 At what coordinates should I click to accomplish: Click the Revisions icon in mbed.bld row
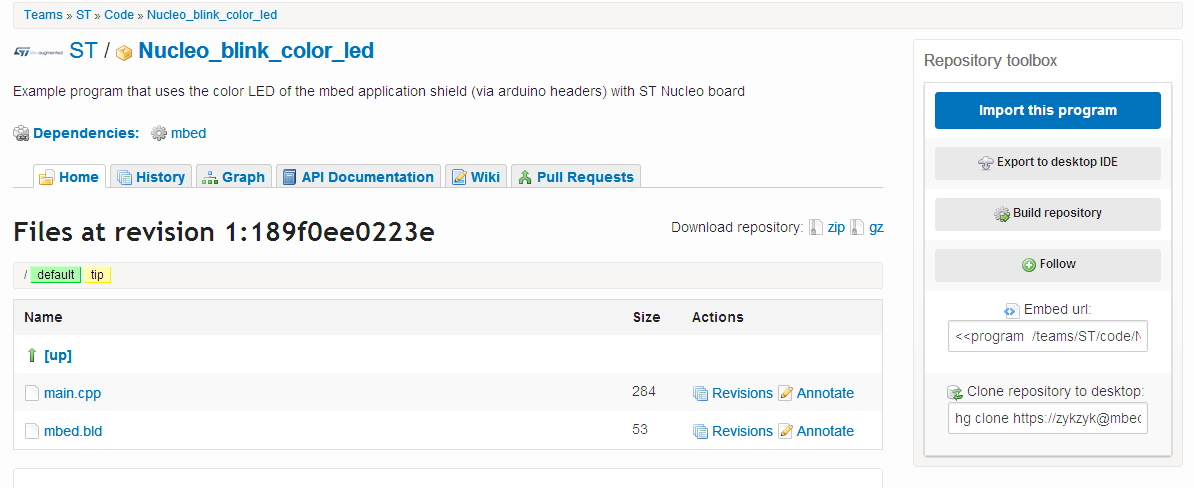701,432
